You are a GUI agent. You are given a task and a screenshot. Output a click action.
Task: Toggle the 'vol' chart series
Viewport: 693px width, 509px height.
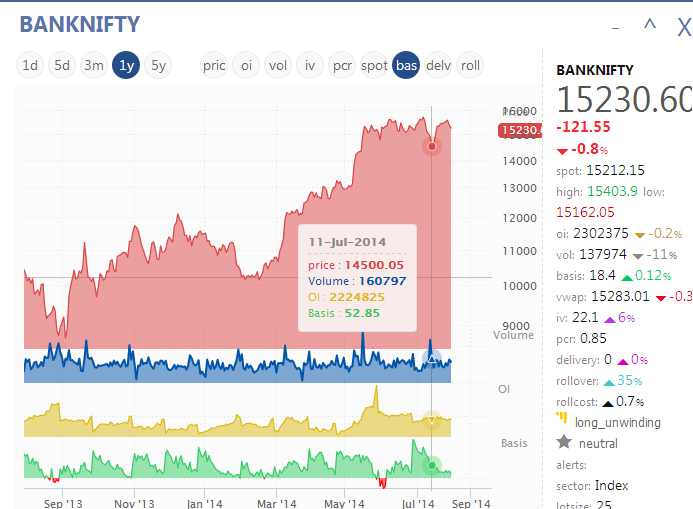(x=278, y=66)
